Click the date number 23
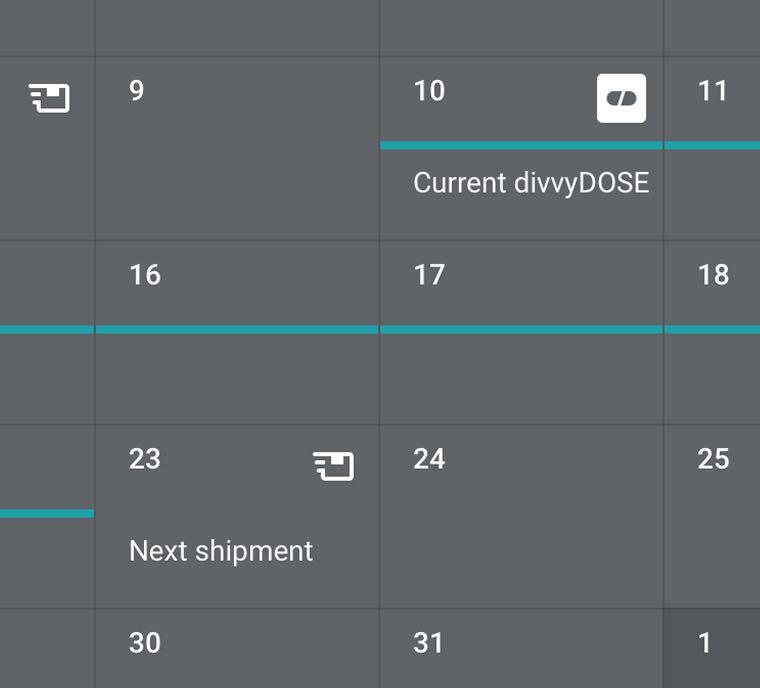 click(145, 459)
